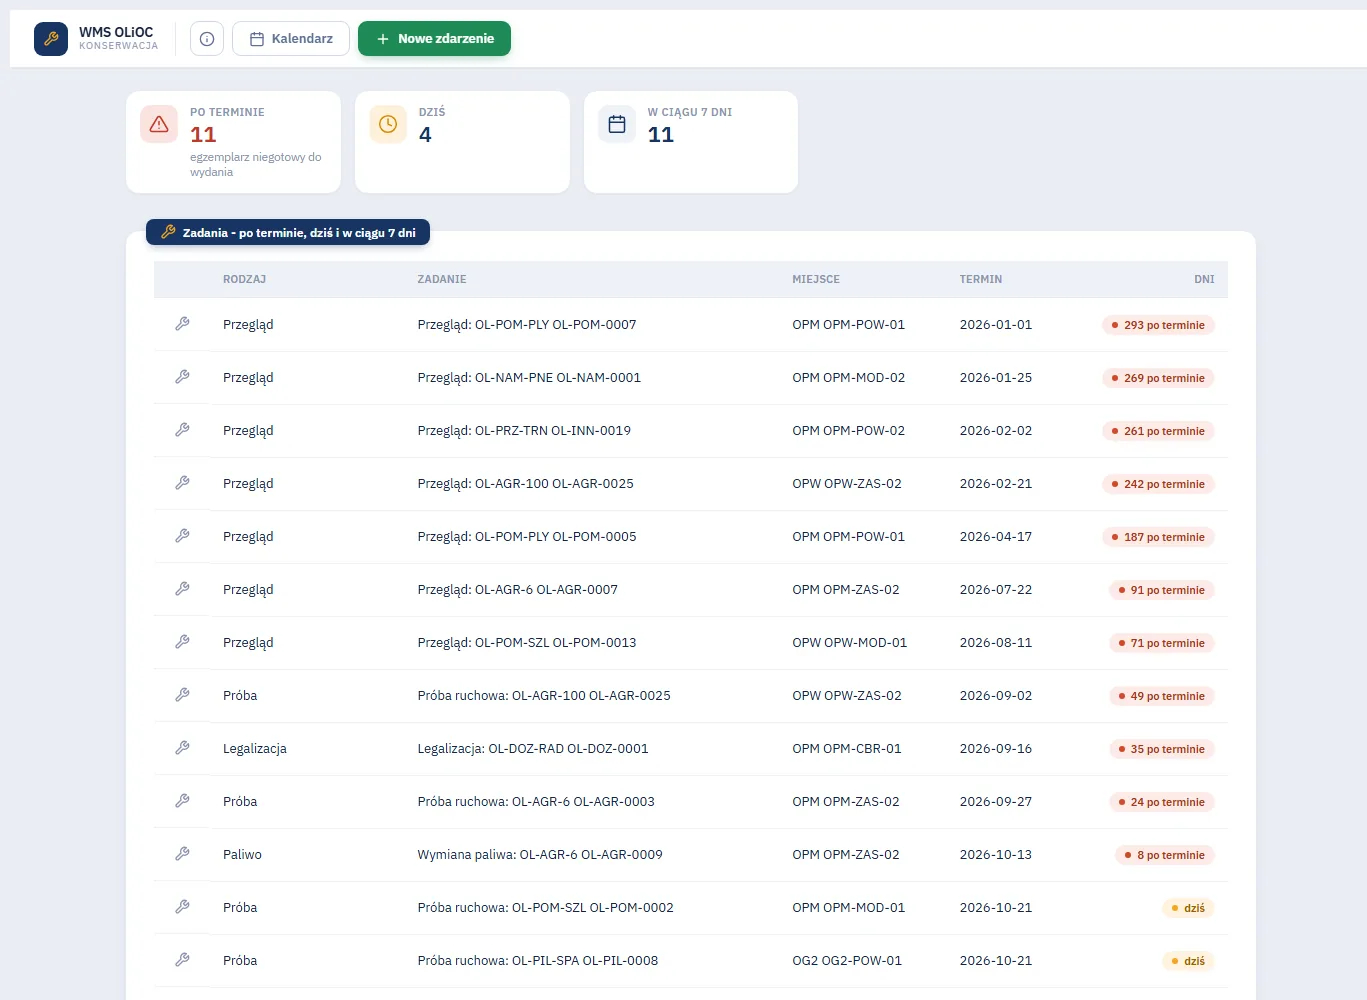Click wrench icon for OL-INN-0019 row
Image resolution: width=1367 pixels, height=1000 pixels.
coord(182,430)
